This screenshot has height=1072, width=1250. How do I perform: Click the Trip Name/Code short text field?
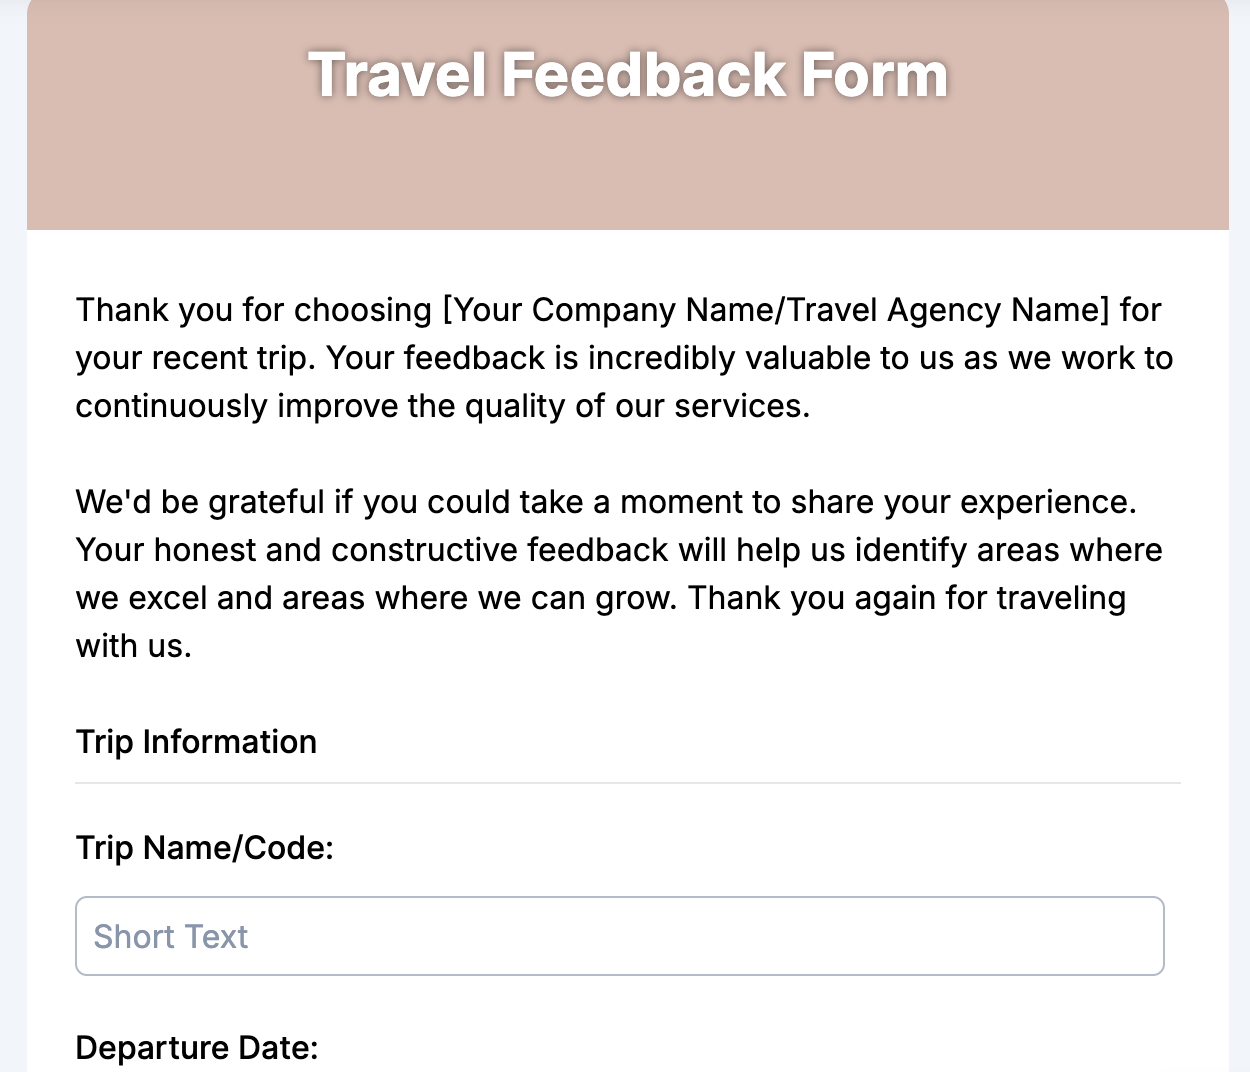[x=620, y=935]
